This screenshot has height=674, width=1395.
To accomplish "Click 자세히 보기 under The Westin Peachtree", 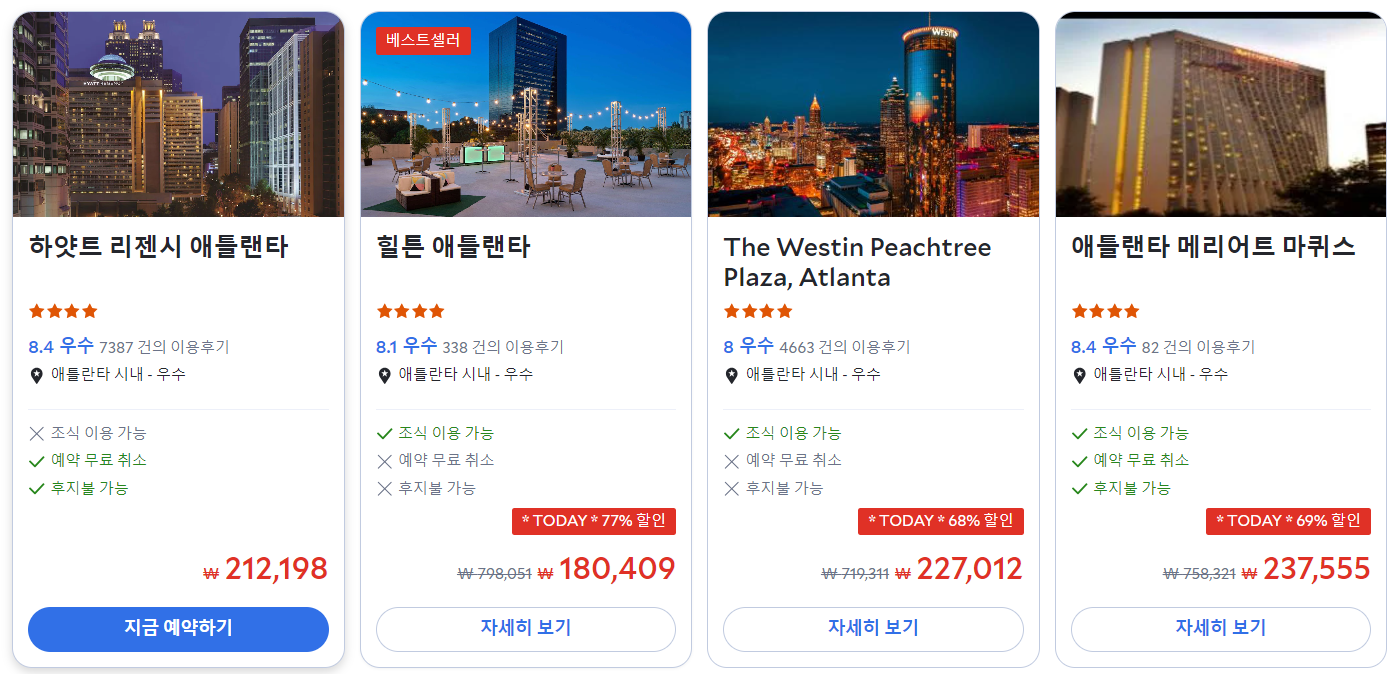I will 873,629.
